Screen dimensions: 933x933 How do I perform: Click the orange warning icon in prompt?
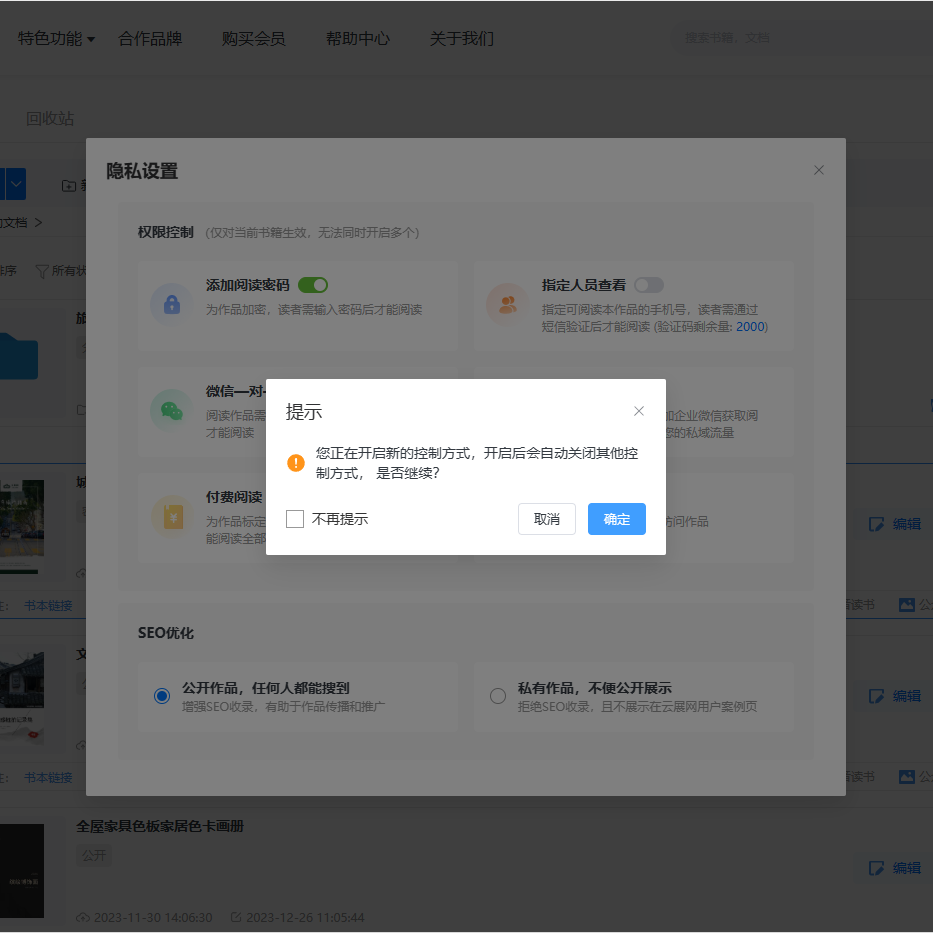(295, 463)
